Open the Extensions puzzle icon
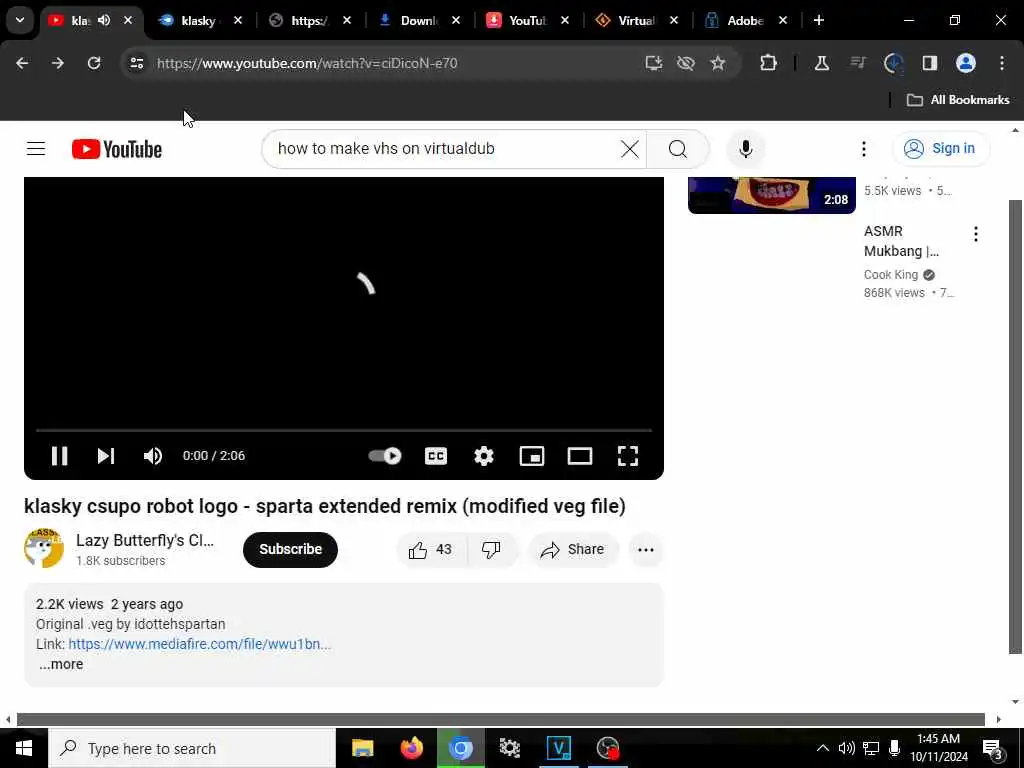Image resolution: width=1024 pixels, height=768 pixels. tap(769, 63)
